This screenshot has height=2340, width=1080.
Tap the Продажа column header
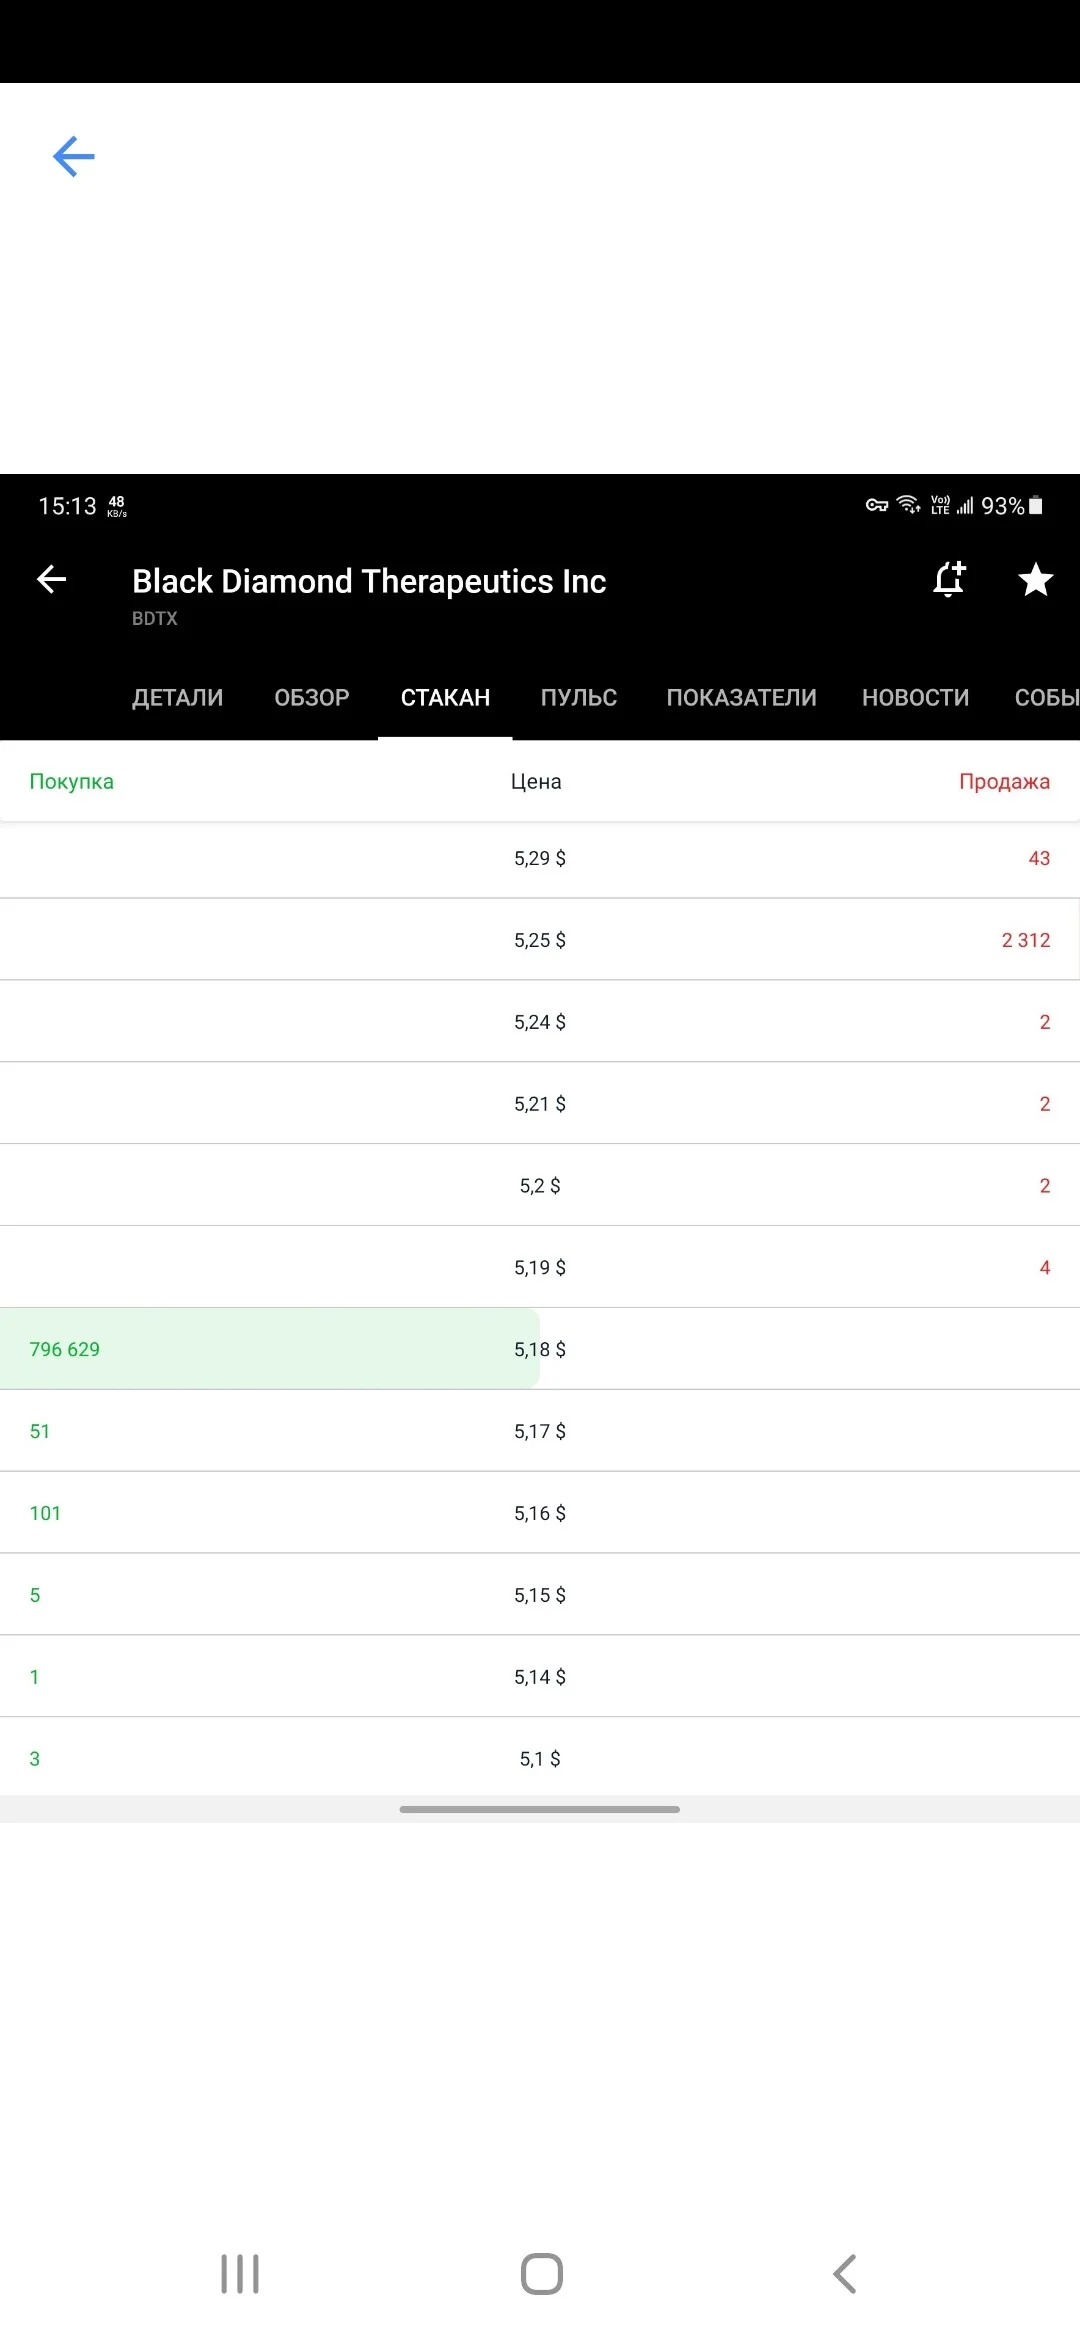[x=1004, y=781]
